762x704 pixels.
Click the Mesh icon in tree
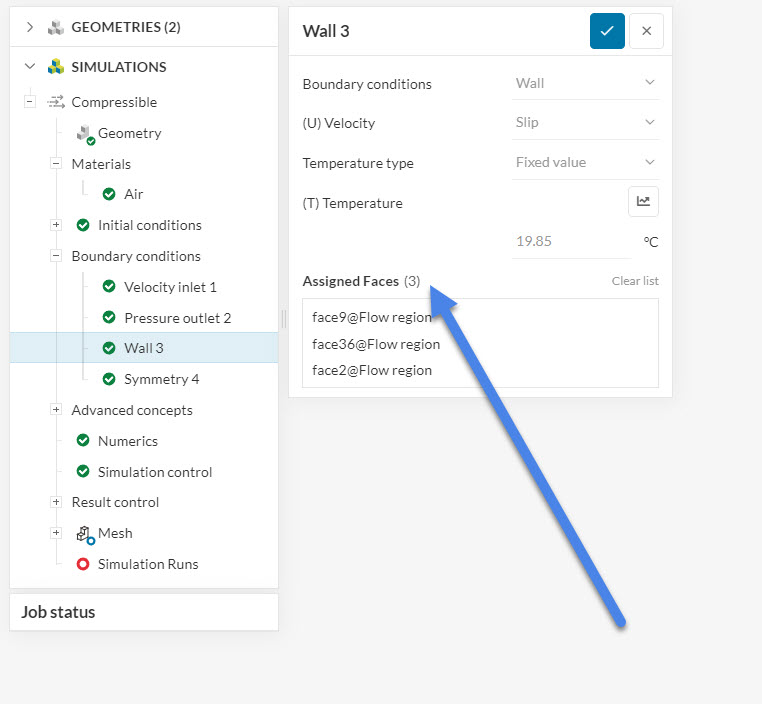click(x=84, y=534)
